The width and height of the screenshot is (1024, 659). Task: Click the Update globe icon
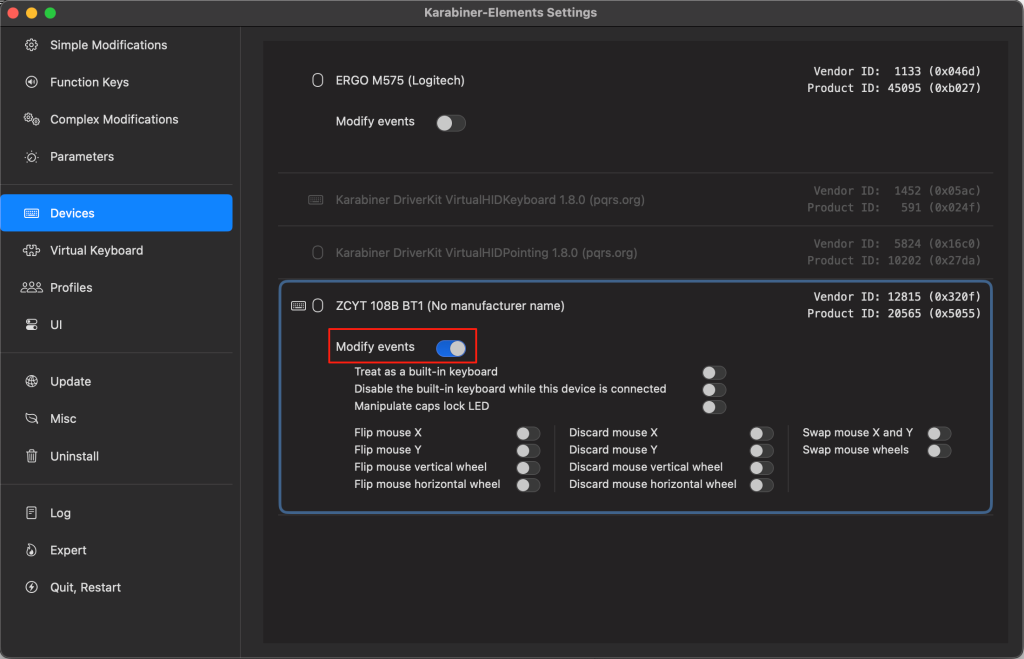pos(31,381)
